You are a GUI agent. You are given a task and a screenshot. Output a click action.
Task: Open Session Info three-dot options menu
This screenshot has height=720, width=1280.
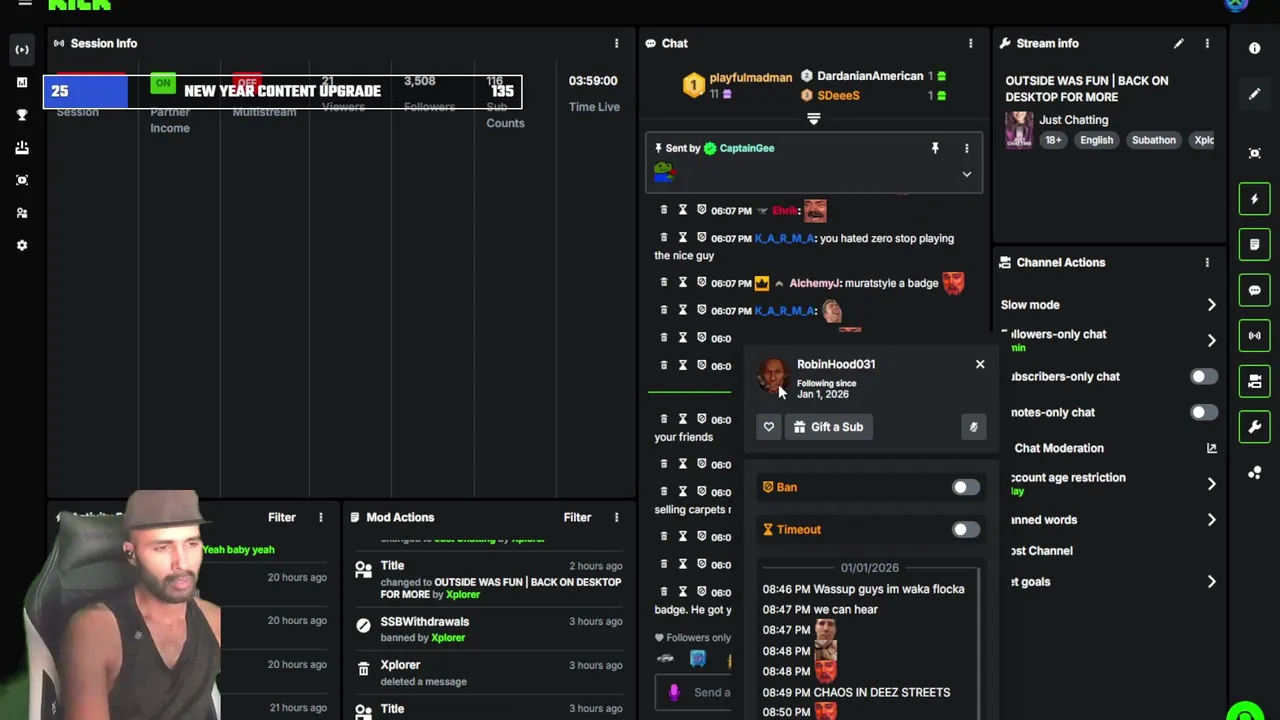pyautogui.click(x=616, y=43)
